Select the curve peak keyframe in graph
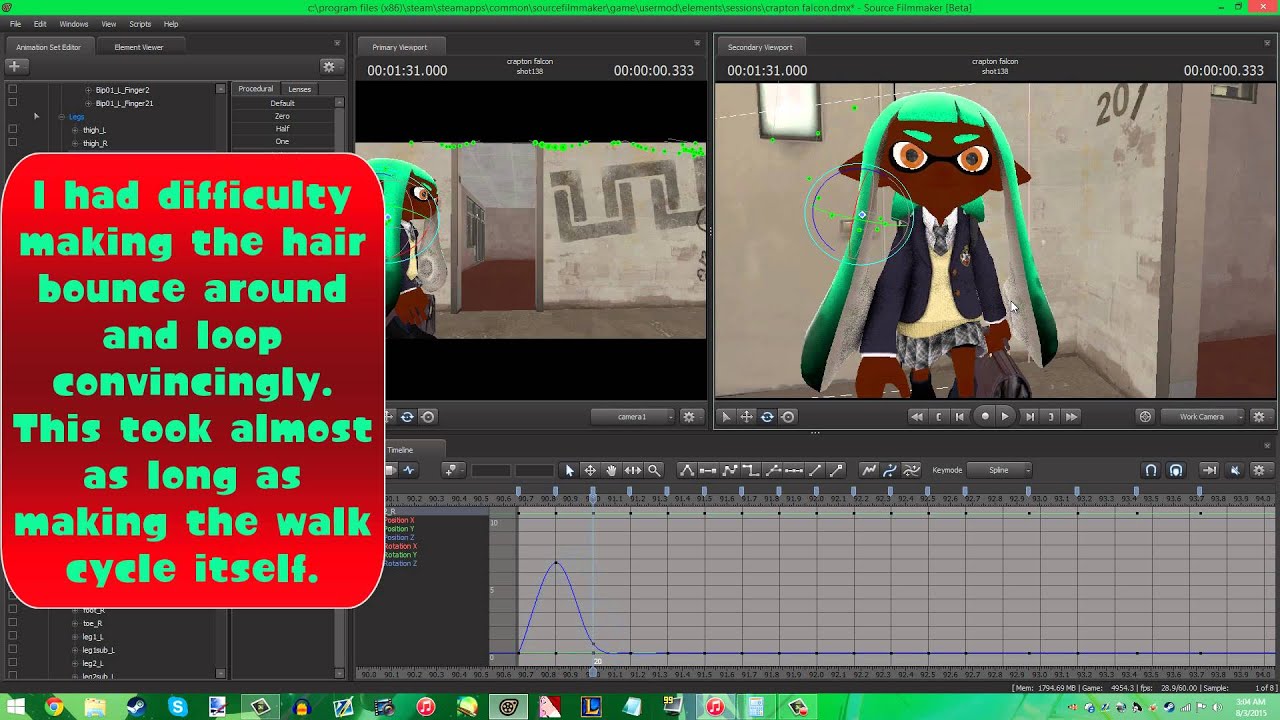 pyautogui.click(x=556, y=563)
